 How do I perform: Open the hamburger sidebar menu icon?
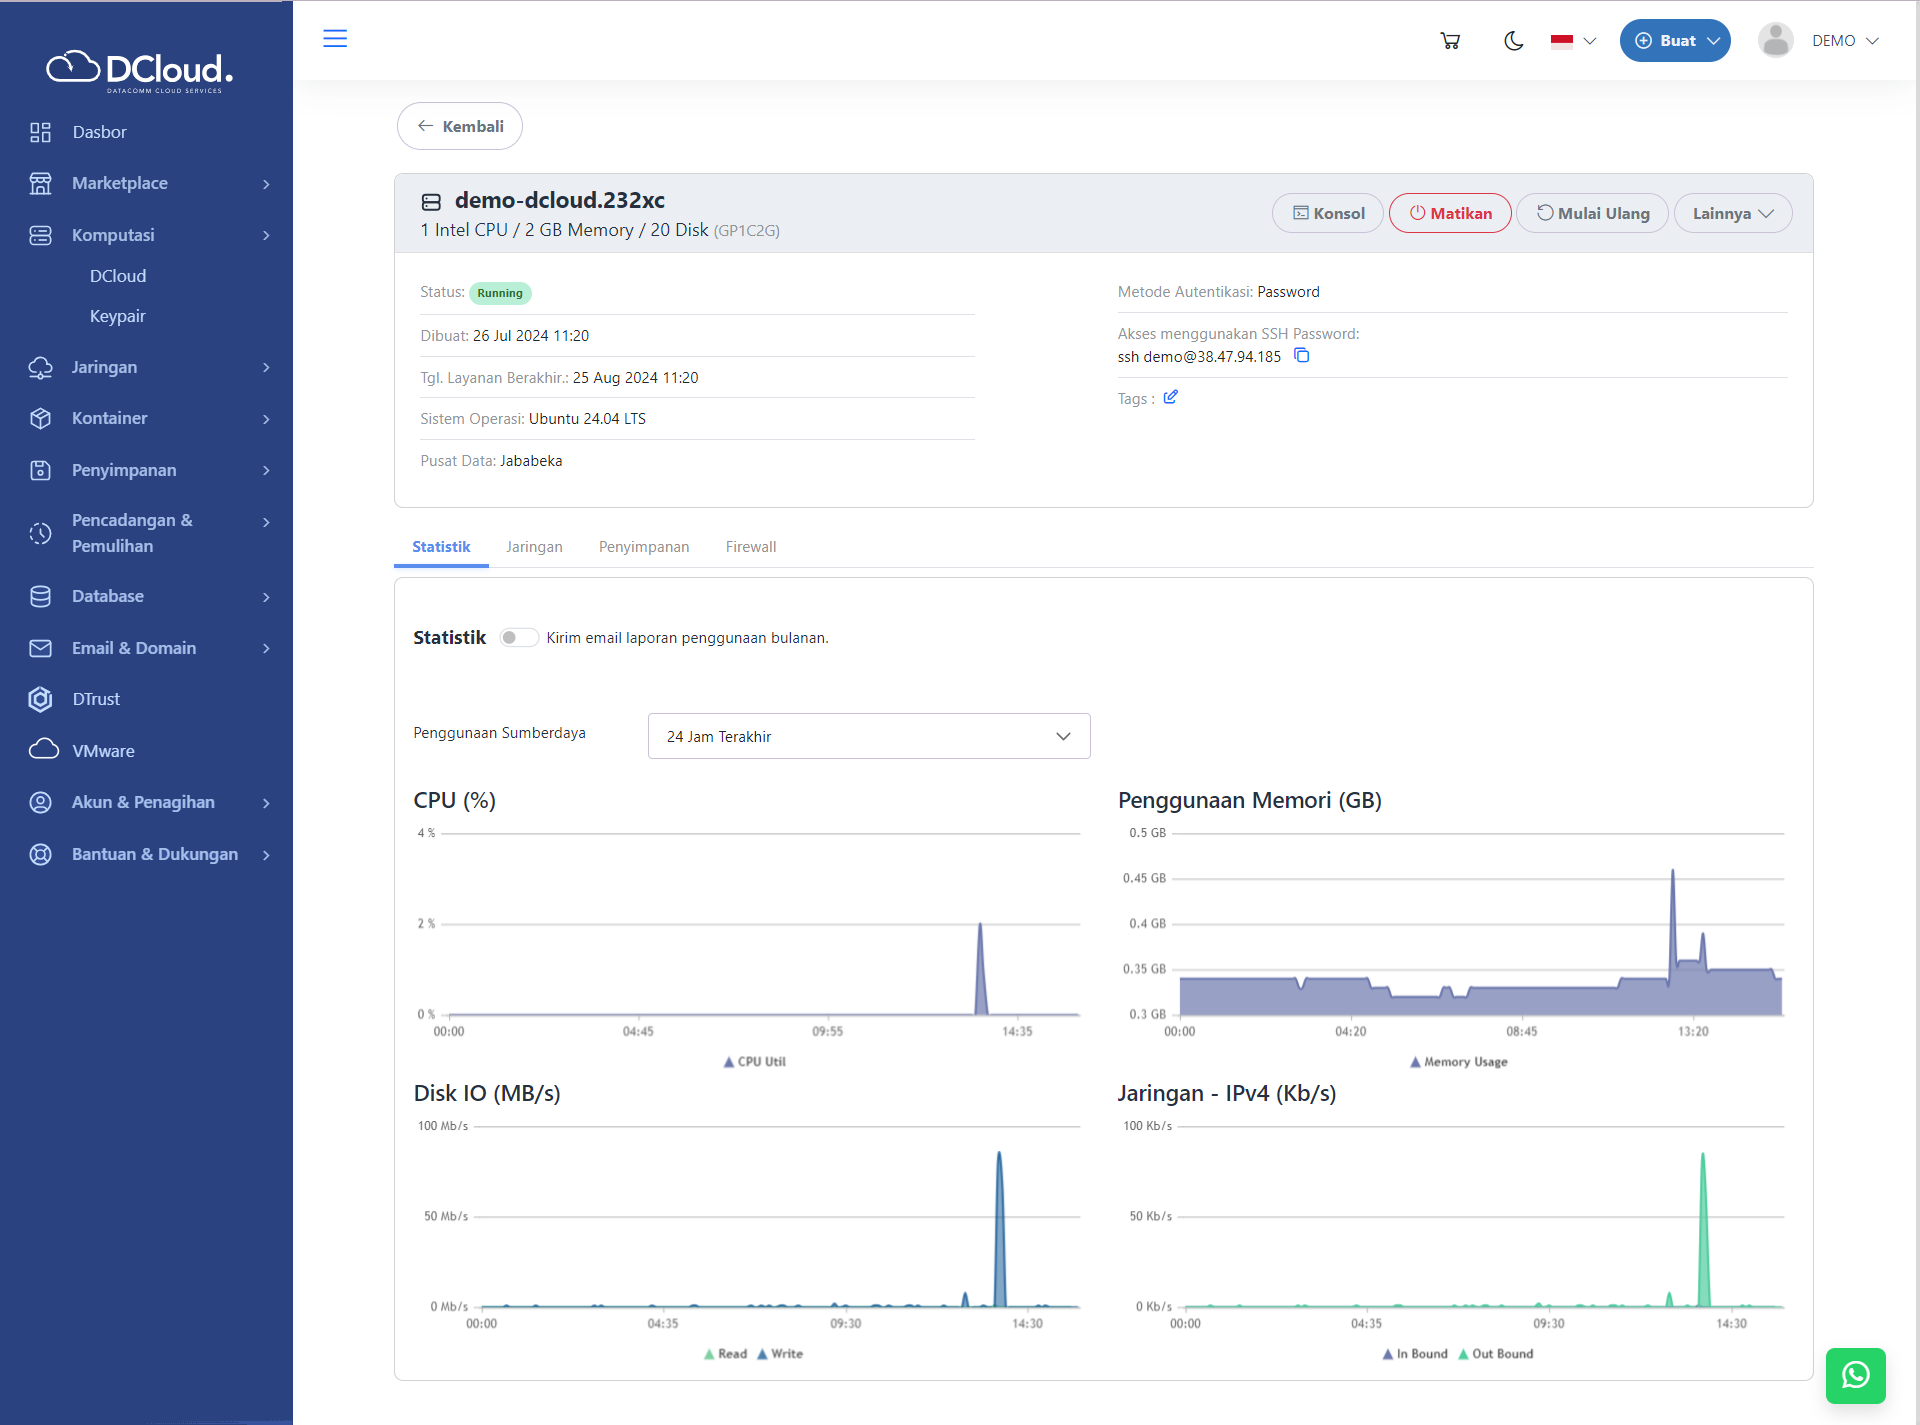335,39
